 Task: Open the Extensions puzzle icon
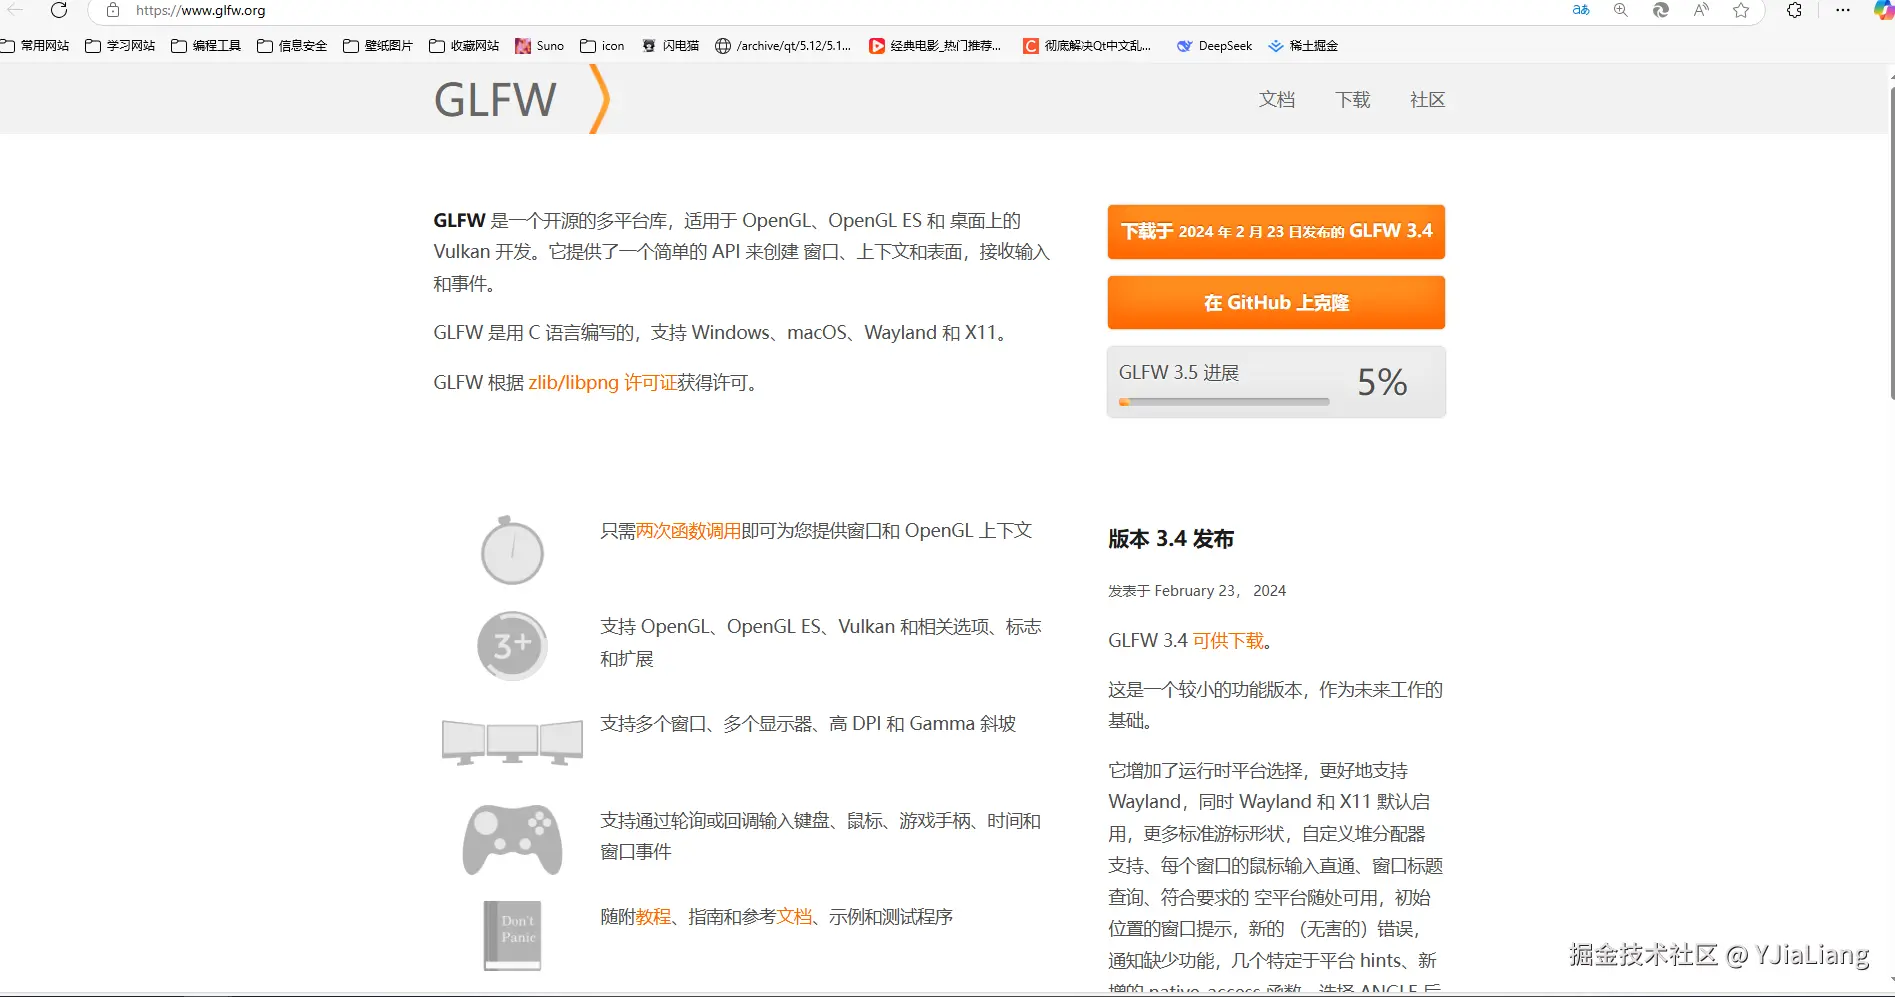click(1794, 10)
